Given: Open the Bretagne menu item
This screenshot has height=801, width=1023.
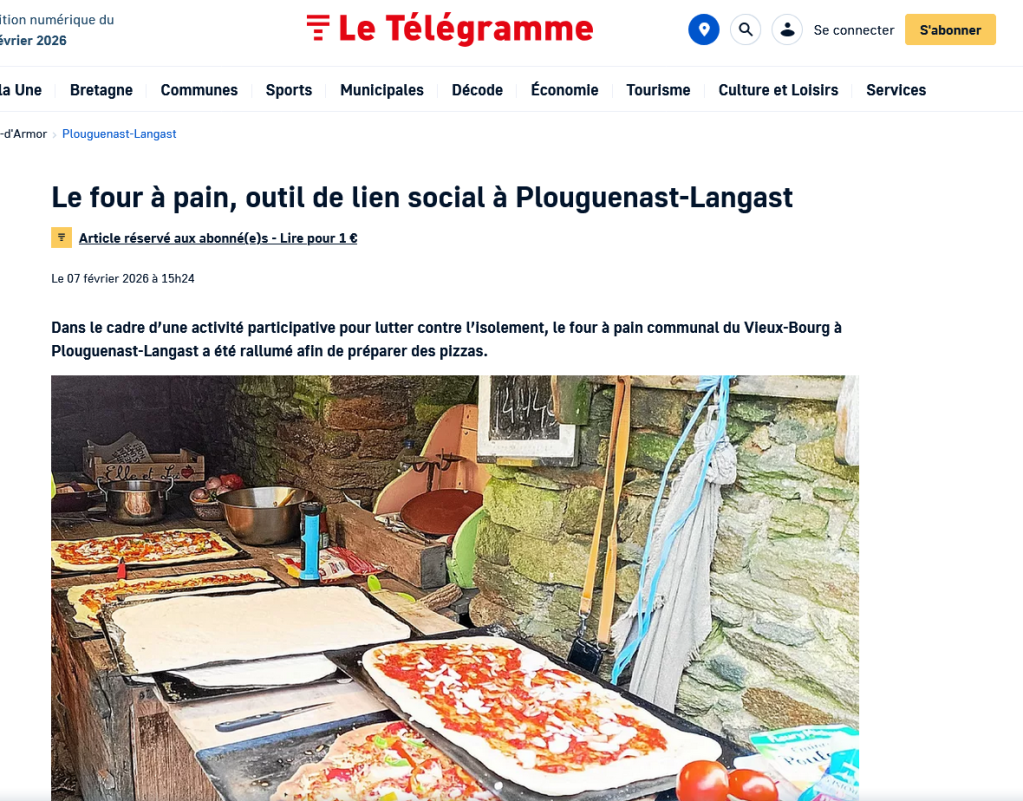Looking at the screenshot, I should 101,90.
